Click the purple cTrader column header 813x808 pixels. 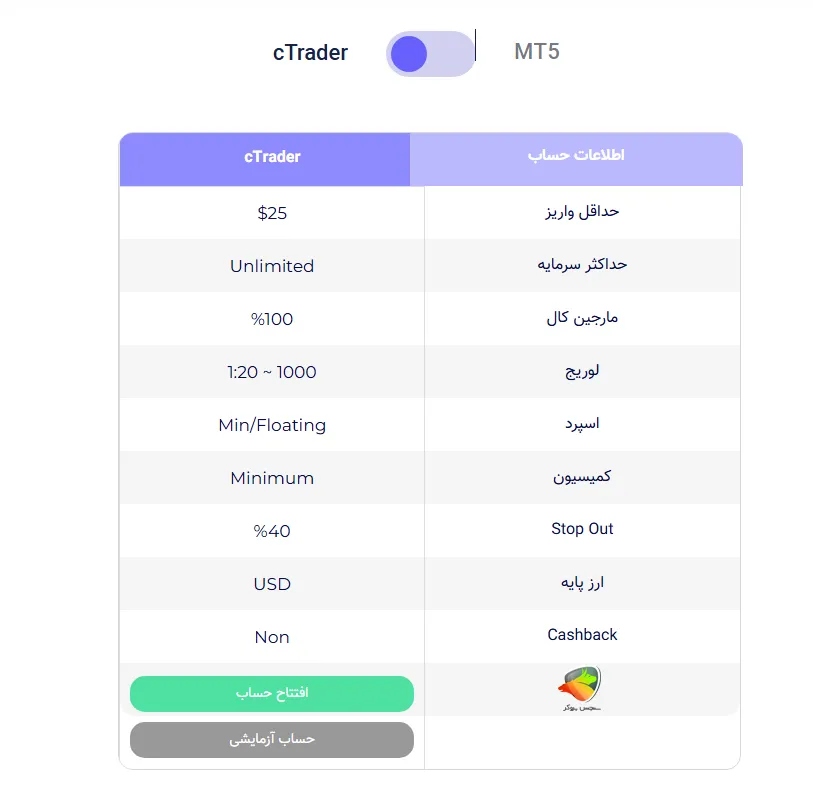click(270, 158)
